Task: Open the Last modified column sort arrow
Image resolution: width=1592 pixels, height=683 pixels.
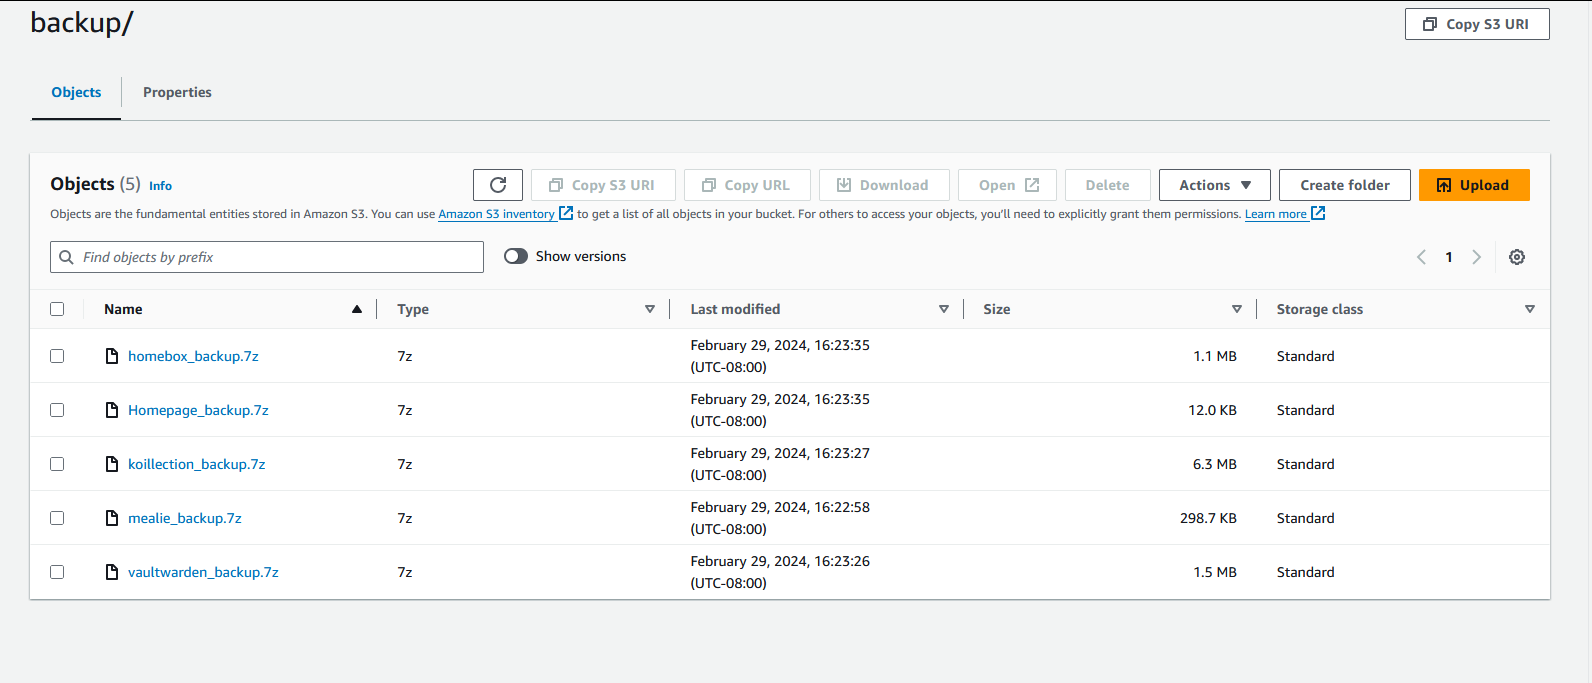Action: (x=943, y=309)
